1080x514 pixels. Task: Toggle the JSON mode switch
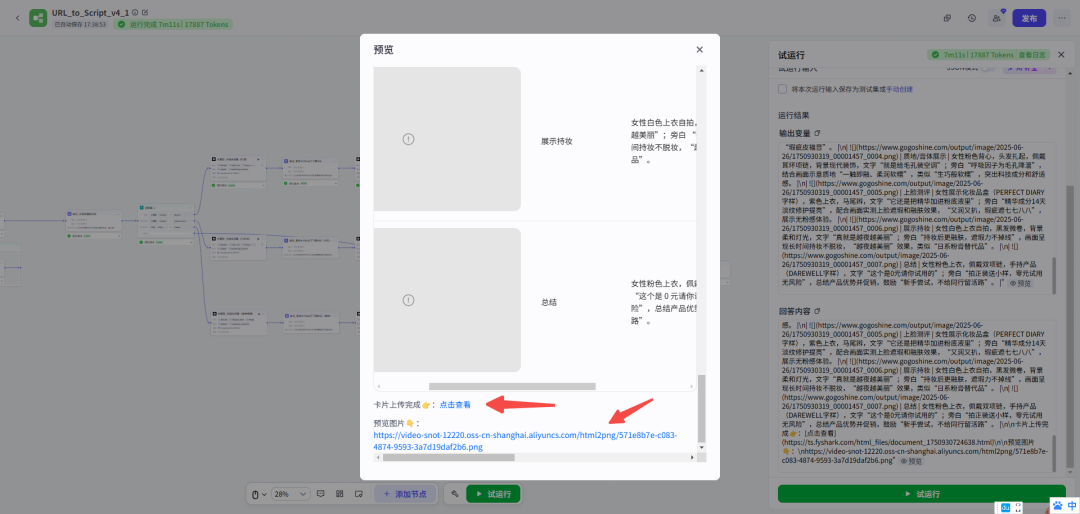click(987, 68)
